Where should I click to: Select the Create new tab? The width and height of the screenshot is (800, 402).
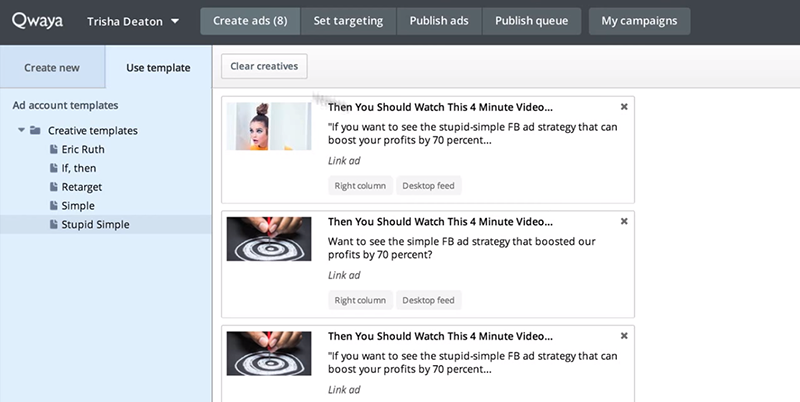click(x=53, y=68)
